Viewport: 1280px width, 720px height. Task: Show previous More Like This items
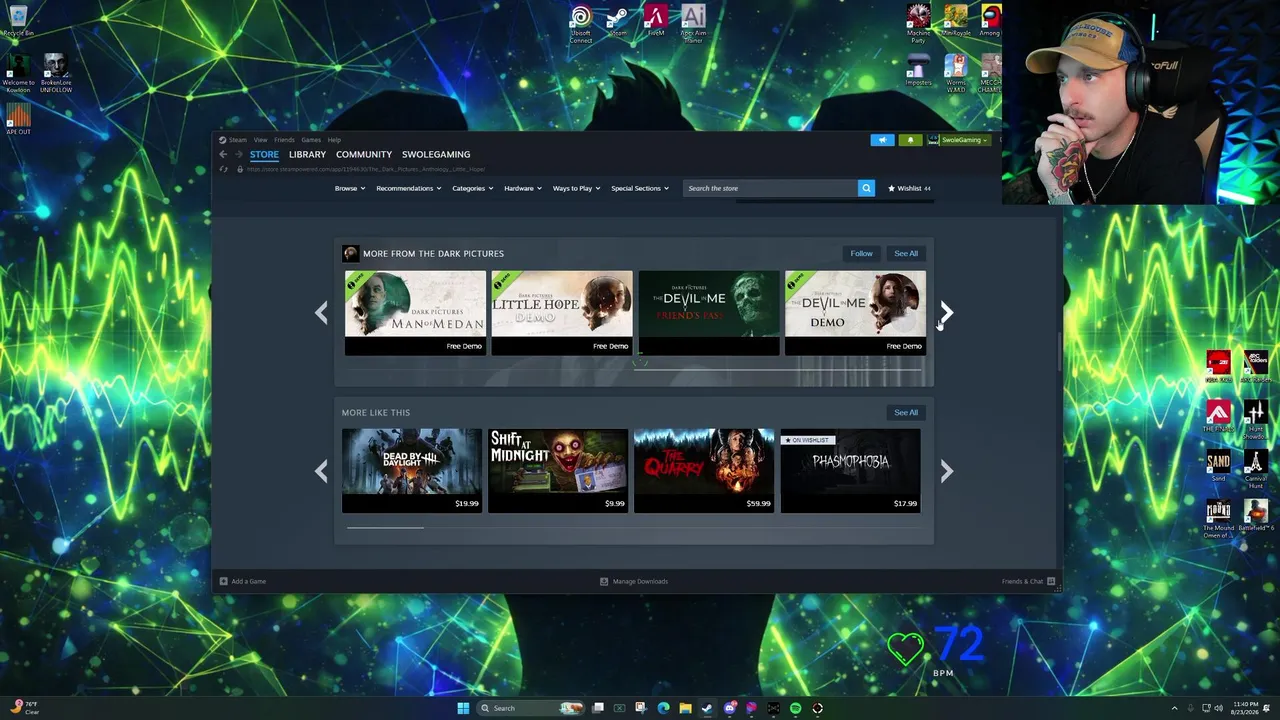point(321,471)
